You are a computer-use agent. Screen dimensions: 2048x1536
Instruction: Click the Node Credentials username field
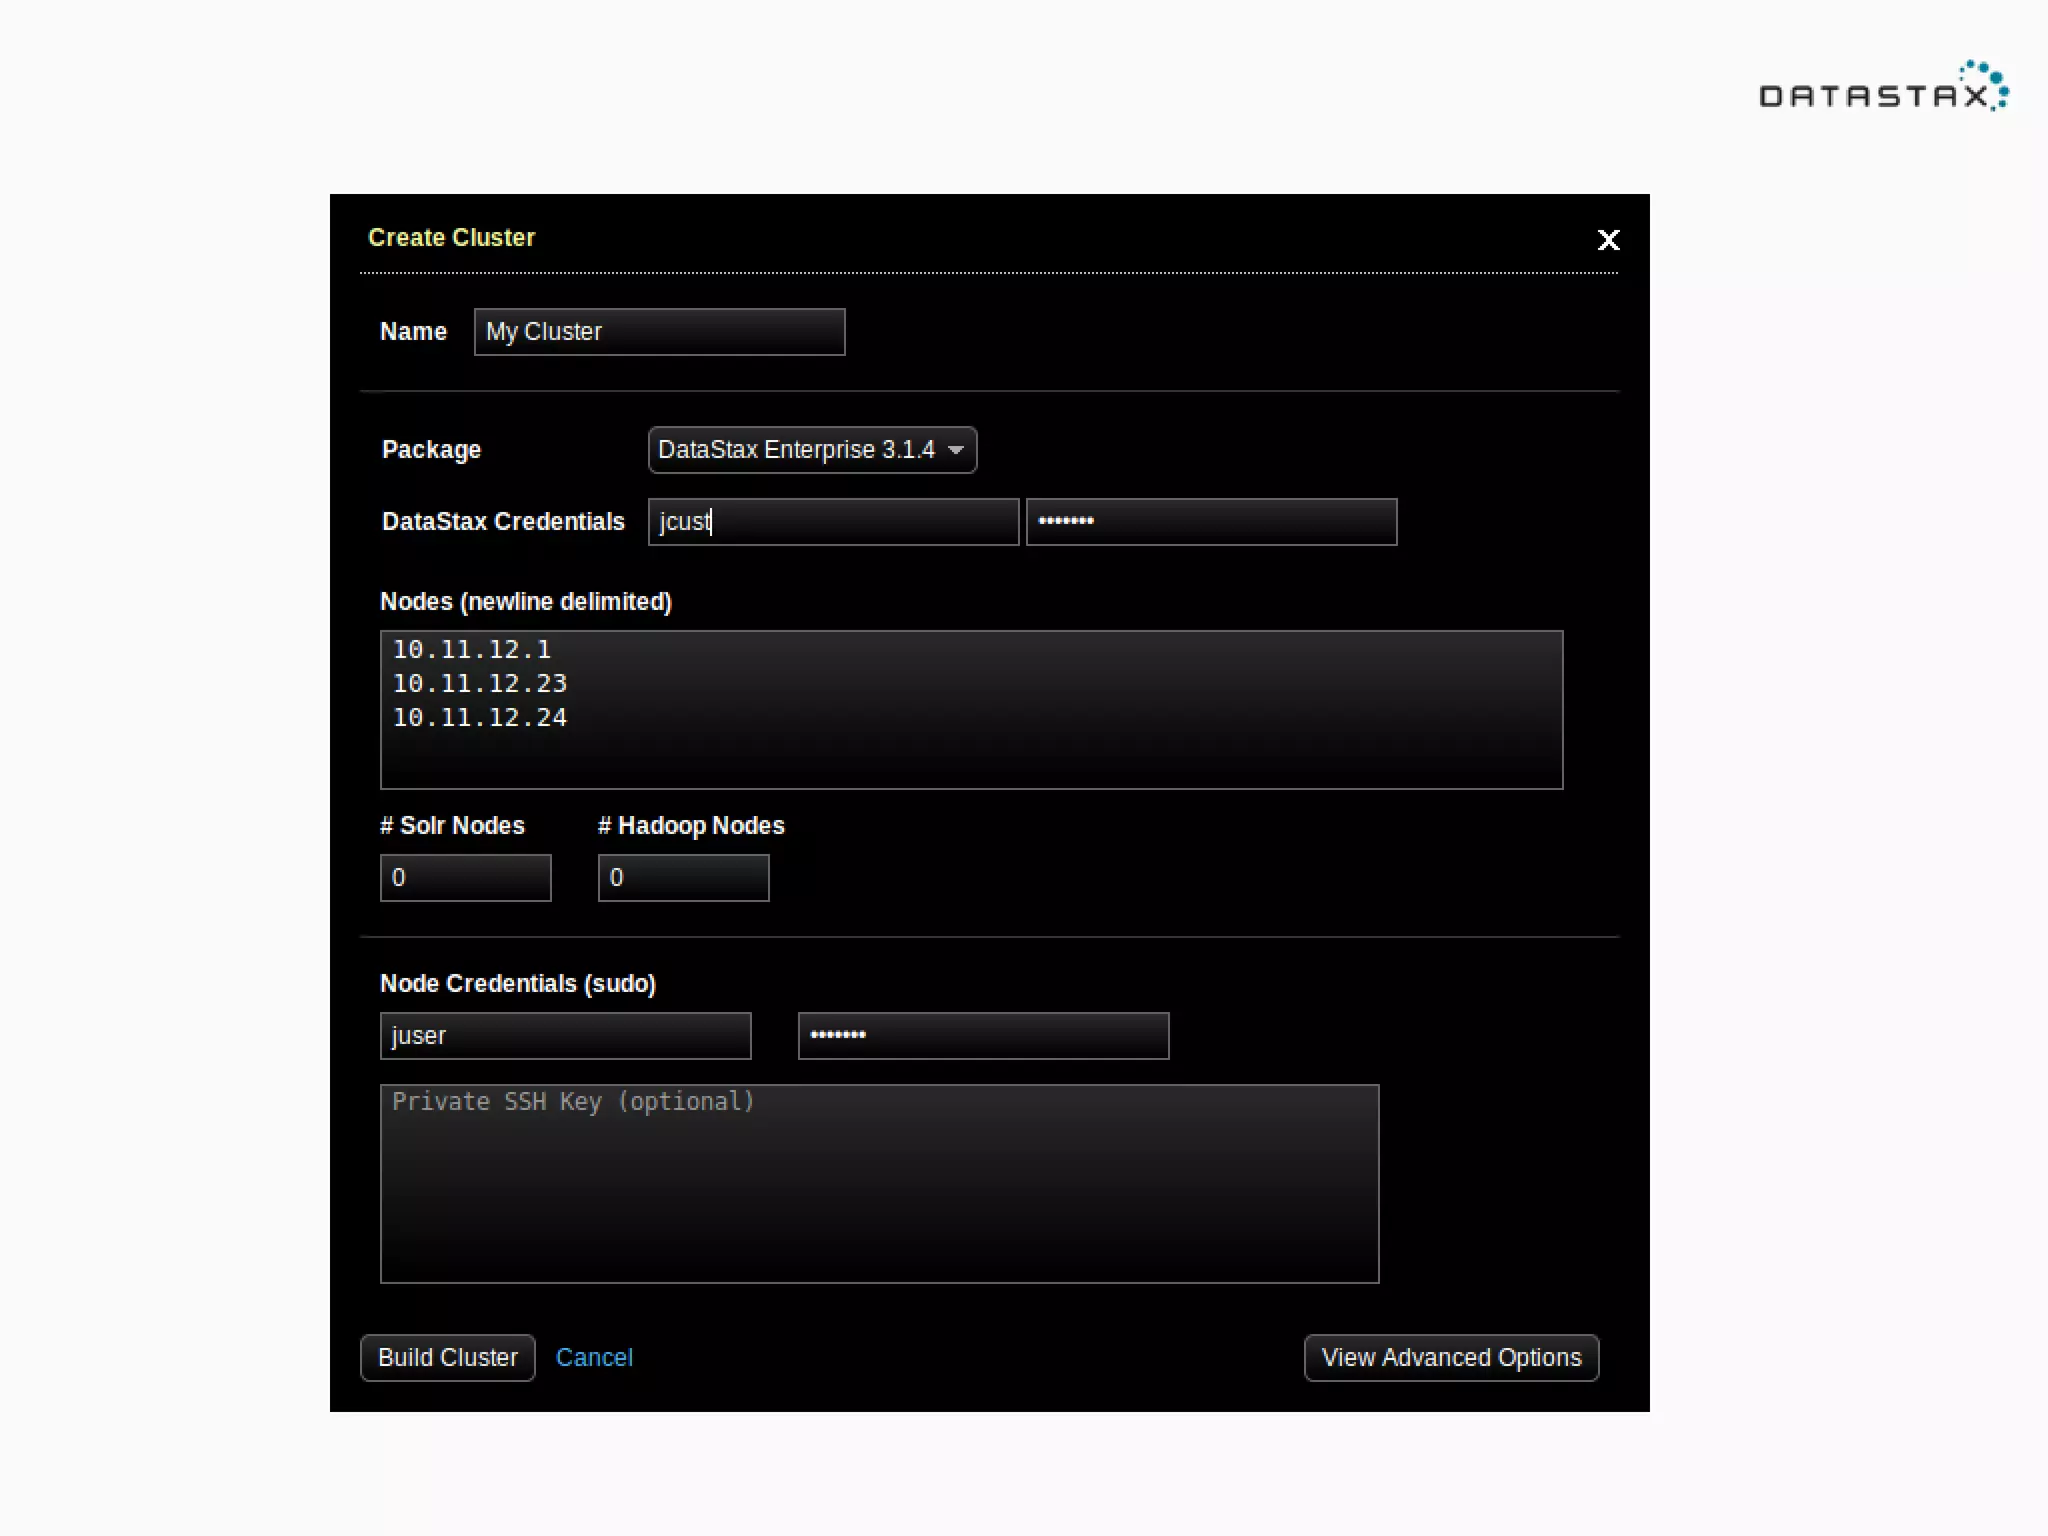tap(565, 1036)
